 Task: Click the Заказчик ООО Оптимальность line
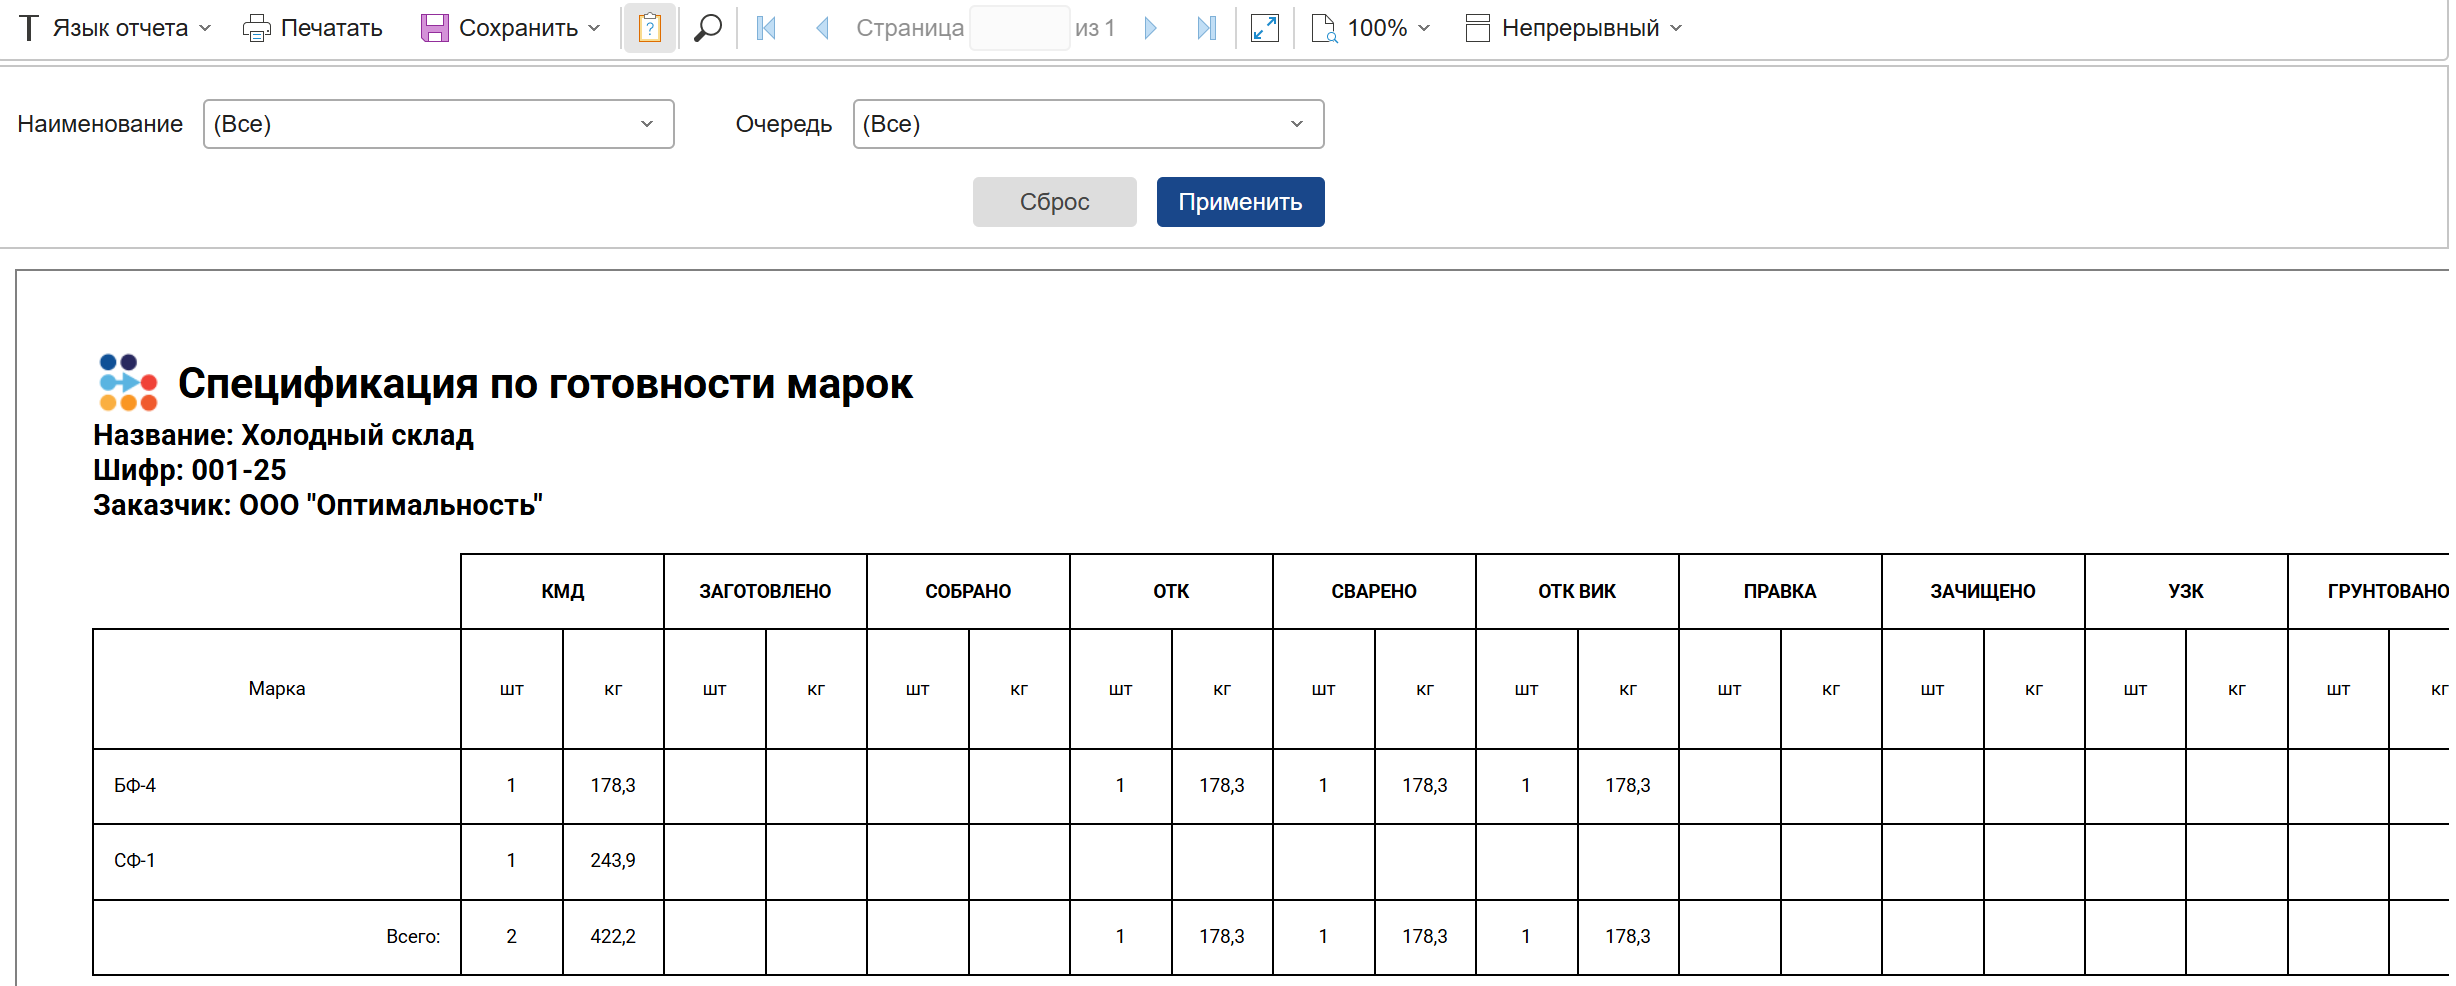tap(318, 505)
